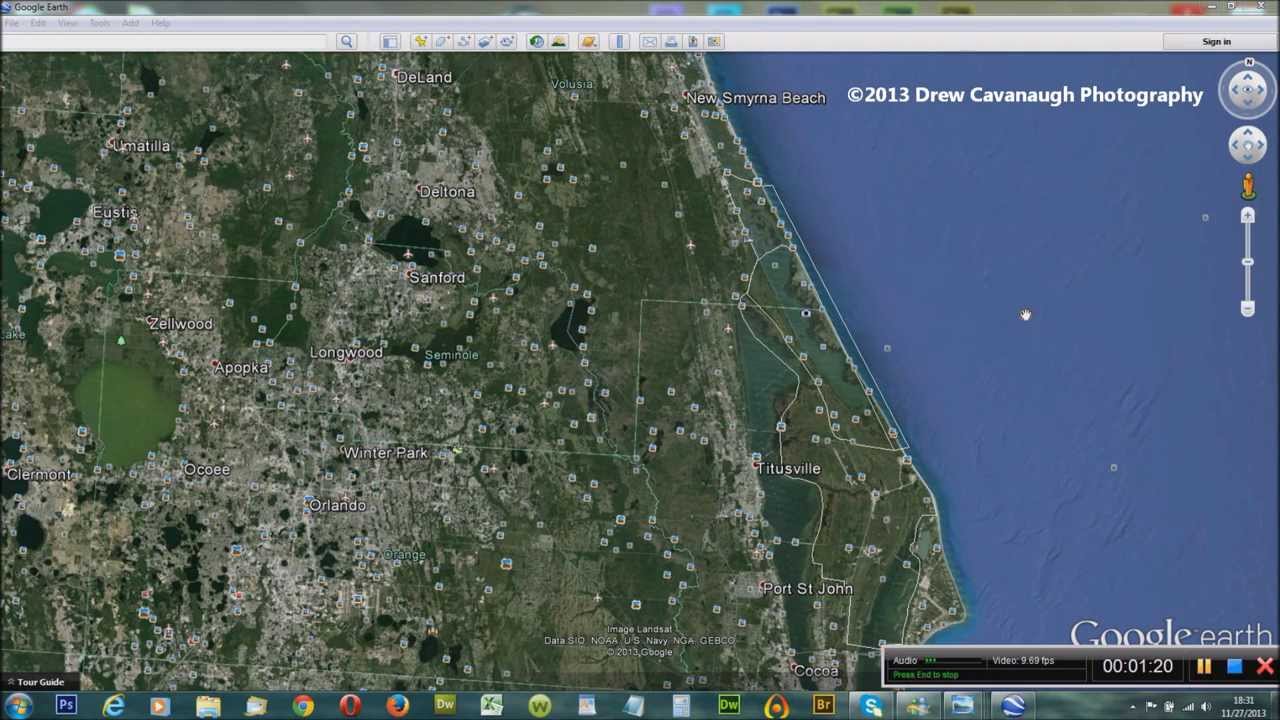Show historical imagery with the clock icon

tap(537, 41)
